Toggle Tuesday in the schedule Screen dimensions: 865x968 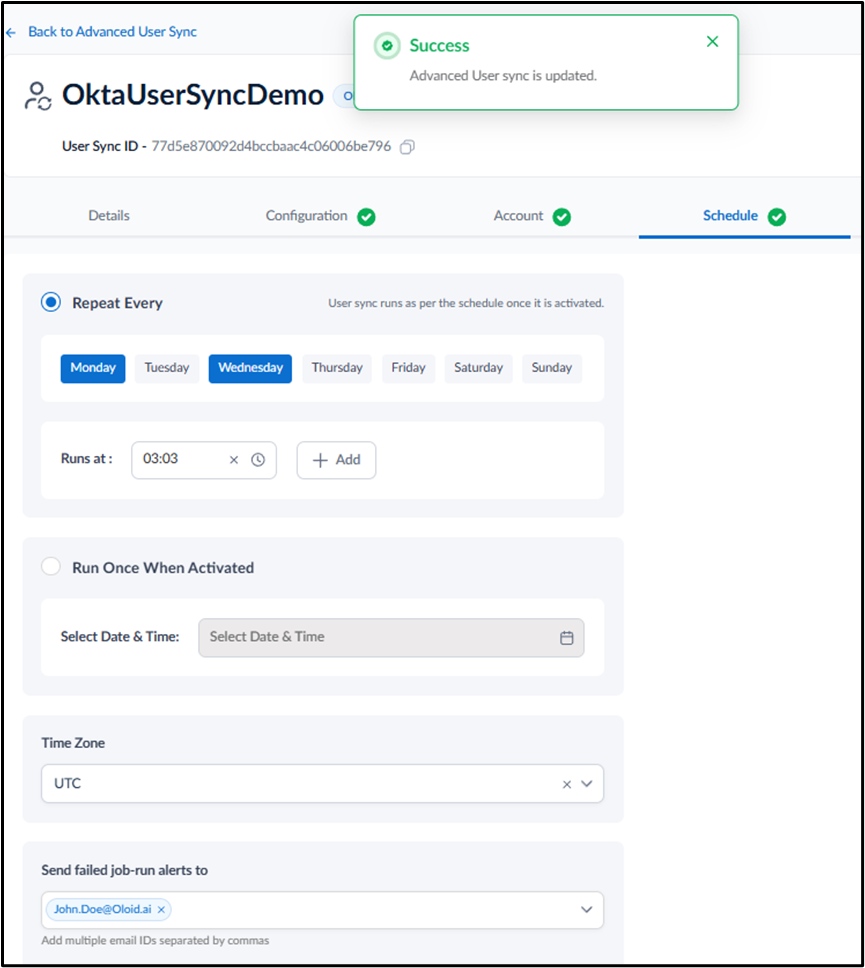(x=167, y=369)
